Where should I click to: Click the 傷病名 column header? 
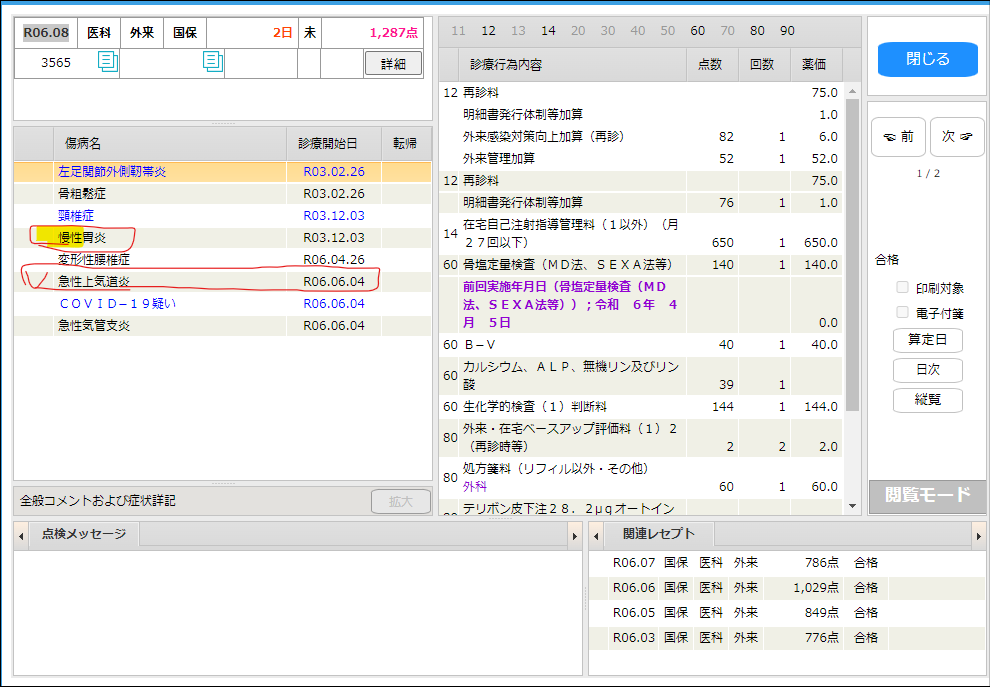click(x=170, y=144)
